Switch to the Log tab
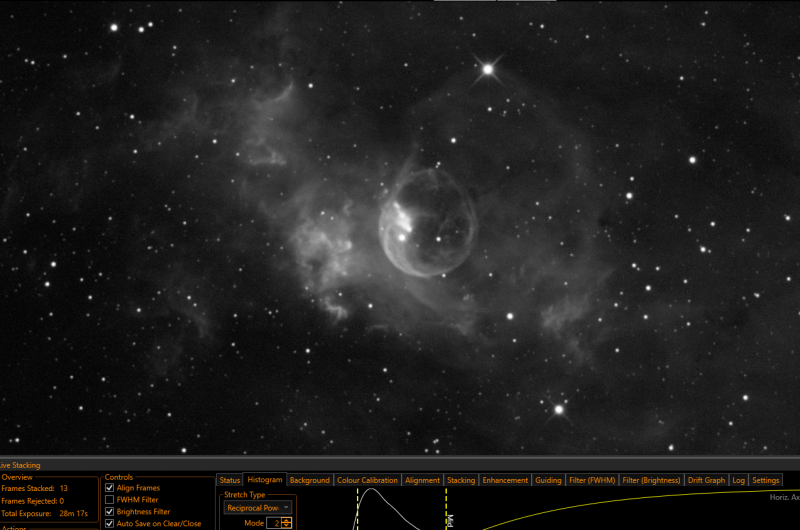Screen dimensions: 800x530 click(x=738, y=480)
